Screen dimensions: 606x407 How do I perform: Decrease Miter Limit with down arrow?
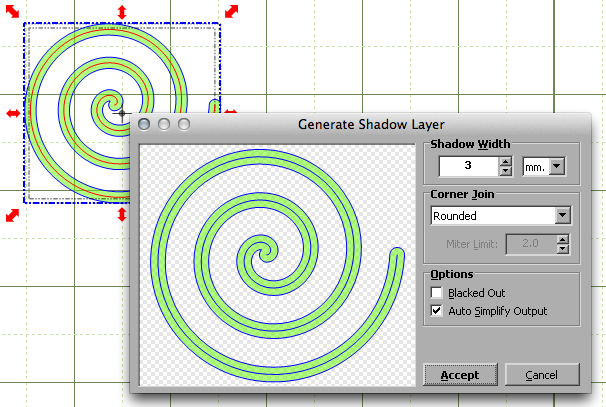point(563,249)
